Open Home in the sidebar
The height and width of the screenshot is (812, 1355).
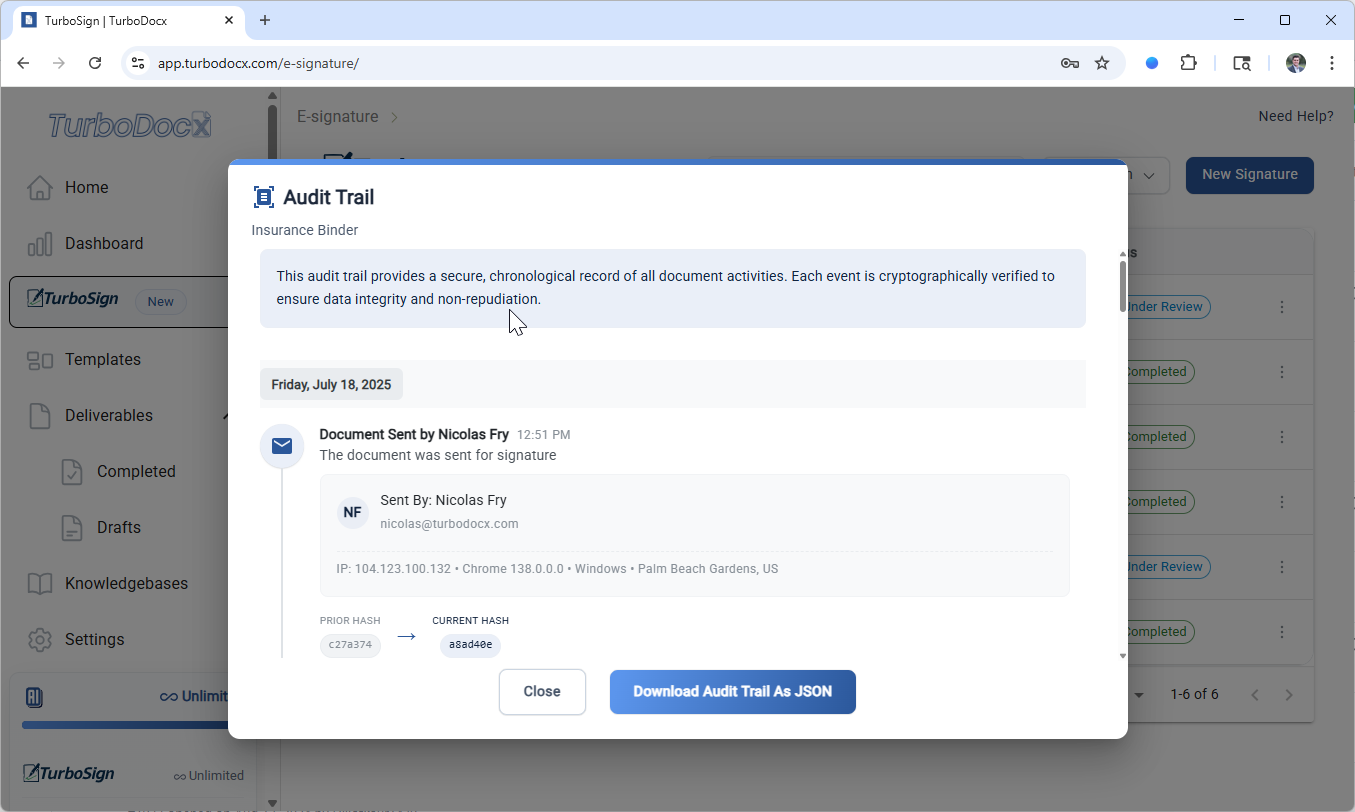click(x=86, y=187)
